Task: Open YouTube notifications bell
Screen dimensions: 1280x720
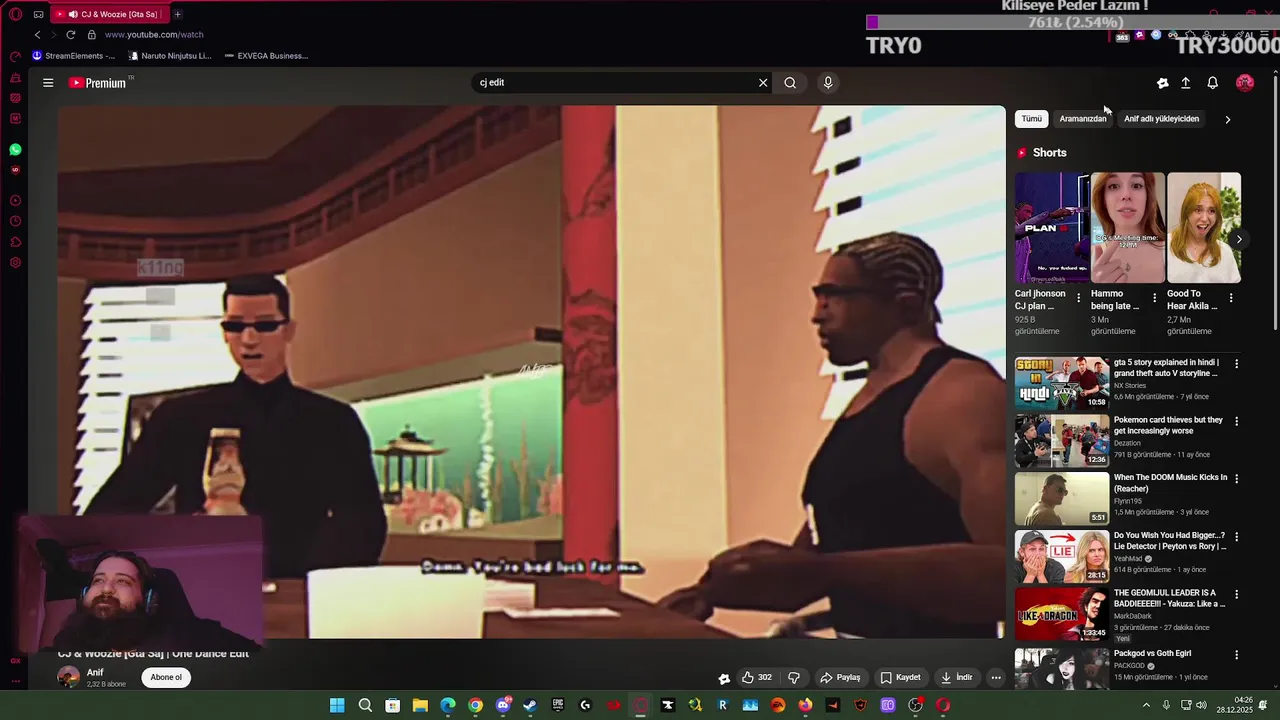Action: click(x=1212, y=83)
